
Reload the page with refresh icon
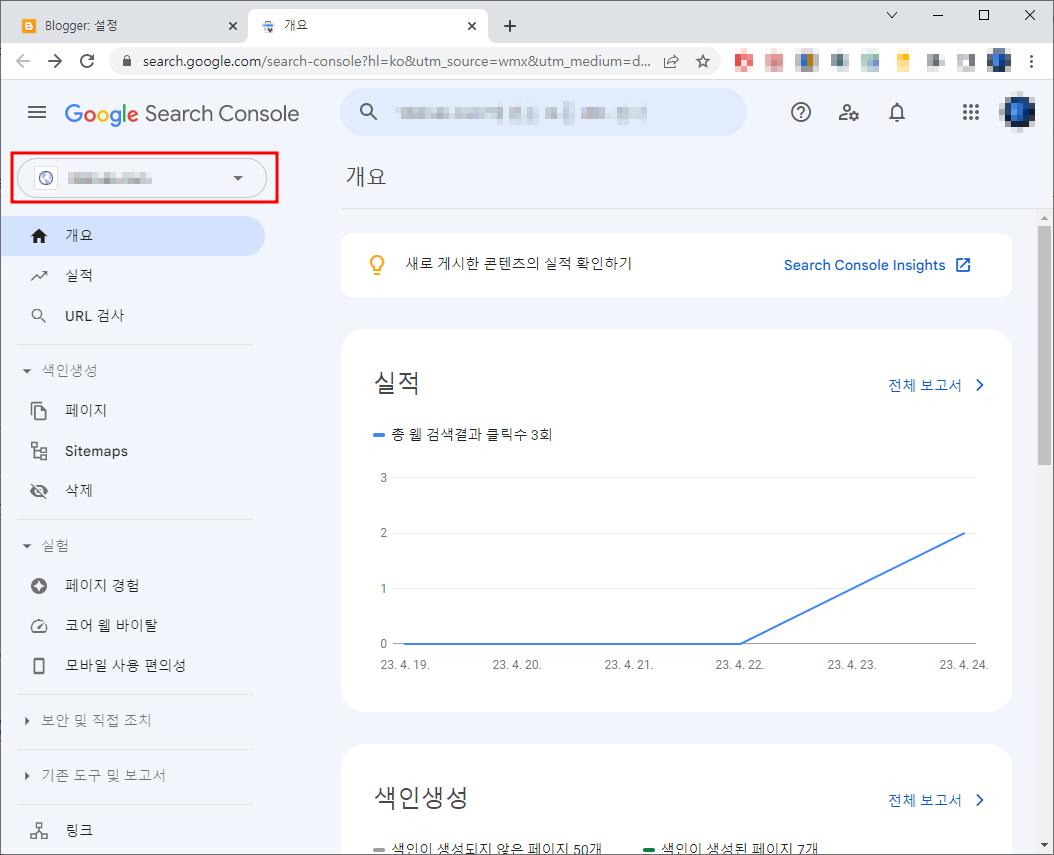tap(87, 61)
